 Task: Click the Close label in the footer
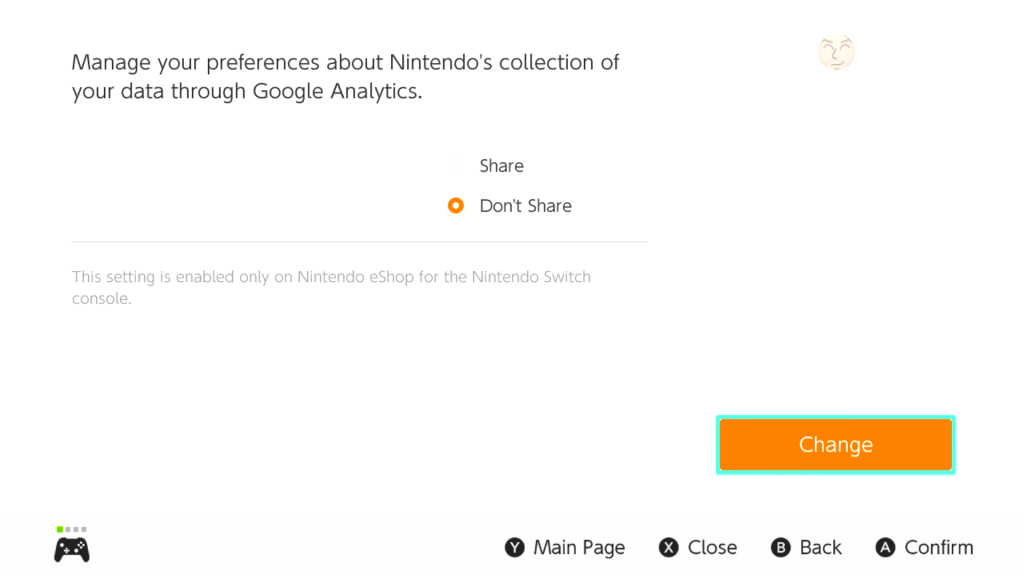pos(712,548)
